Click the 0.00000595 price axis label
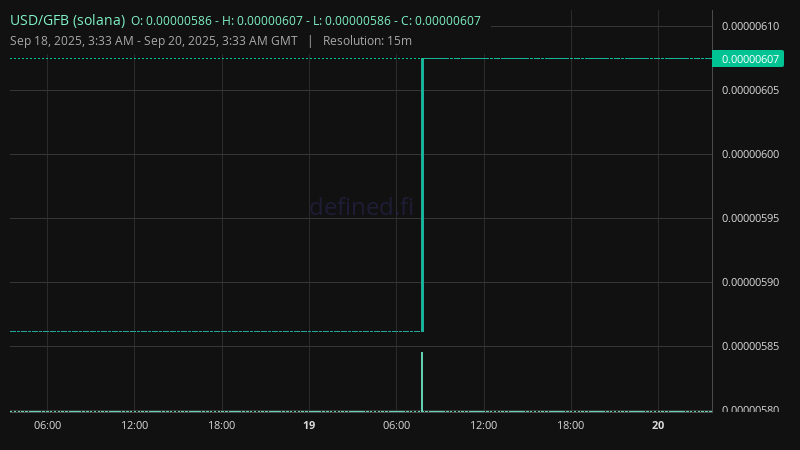The width and height of the screenshot is (800, 450). point(751,218)
